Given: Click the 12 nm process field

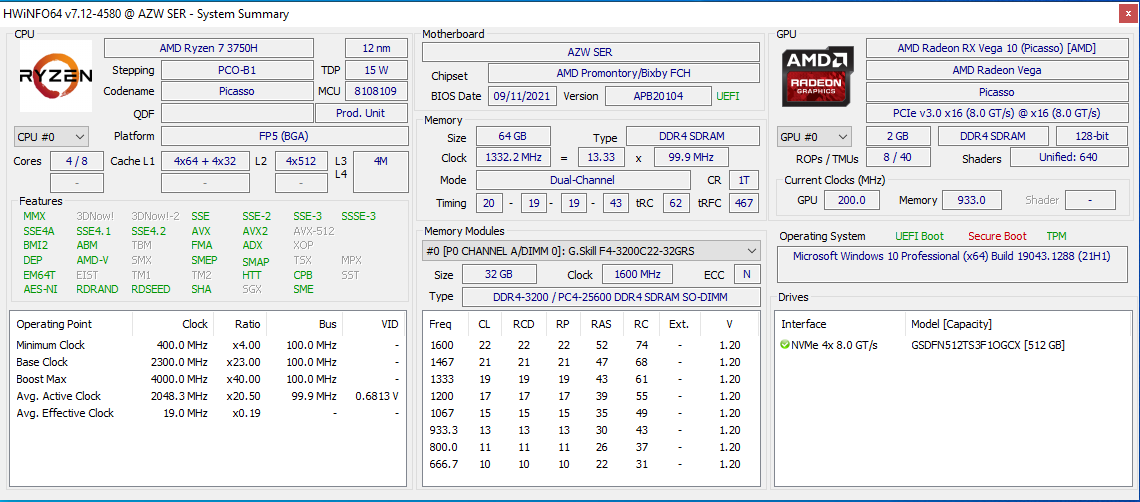Looking at the screenshot, I should tap(375, 48).
